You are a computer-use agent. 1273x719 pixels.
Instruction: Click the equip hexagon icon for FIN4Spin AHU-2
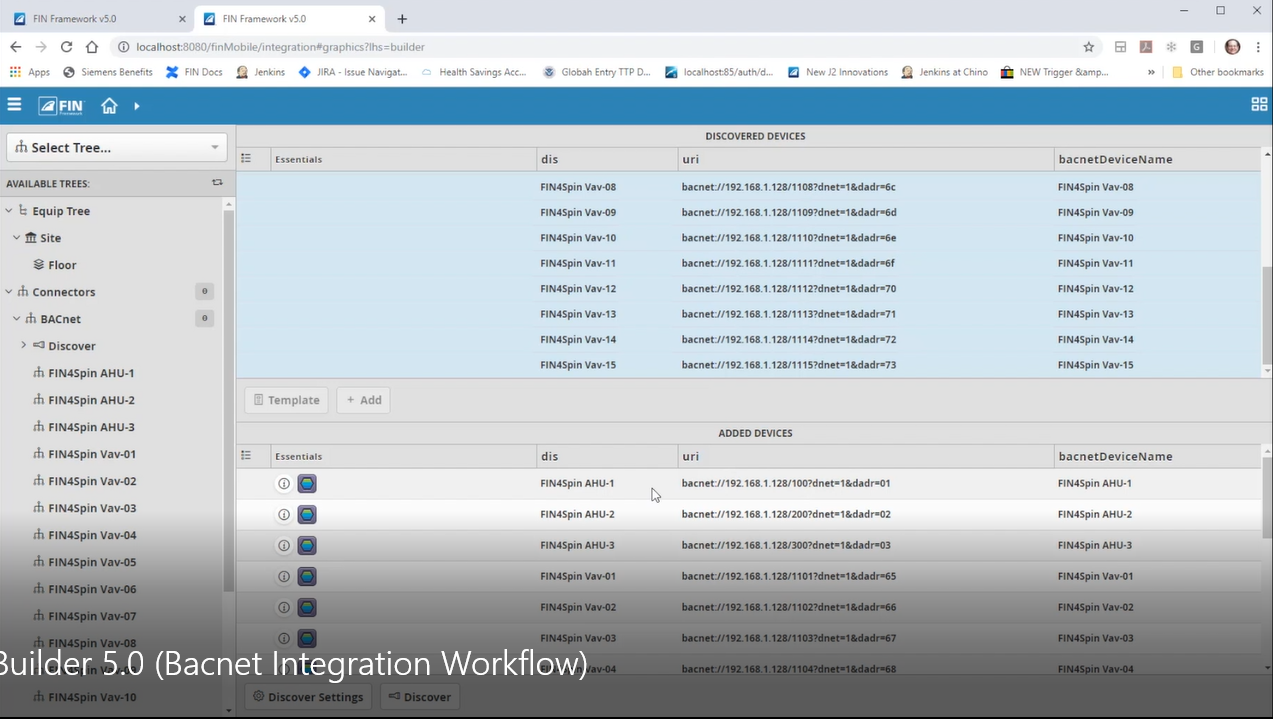[307, 514]
